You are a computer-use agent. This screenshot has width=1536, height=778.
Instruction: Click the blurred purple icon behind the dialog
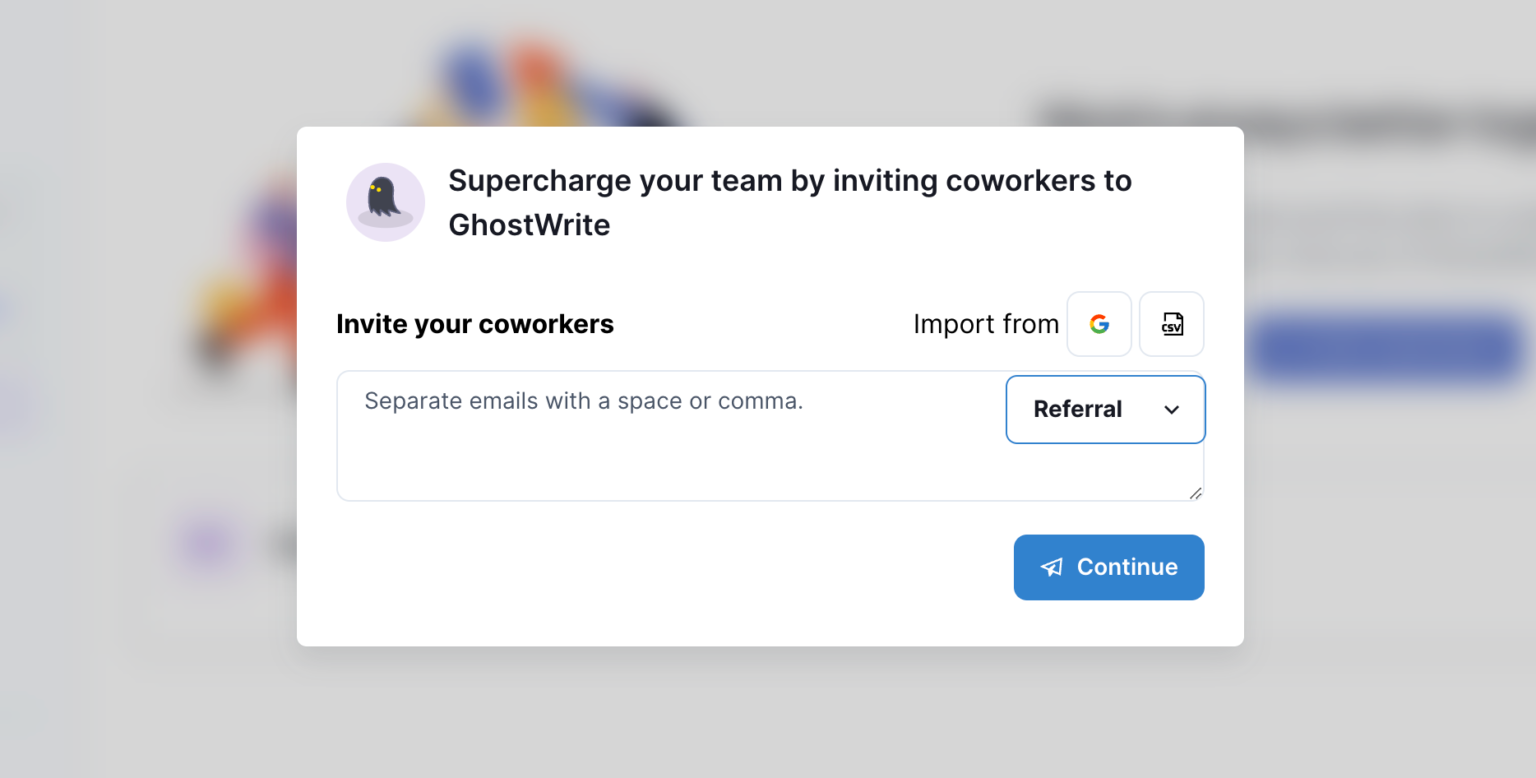[207, 544]
